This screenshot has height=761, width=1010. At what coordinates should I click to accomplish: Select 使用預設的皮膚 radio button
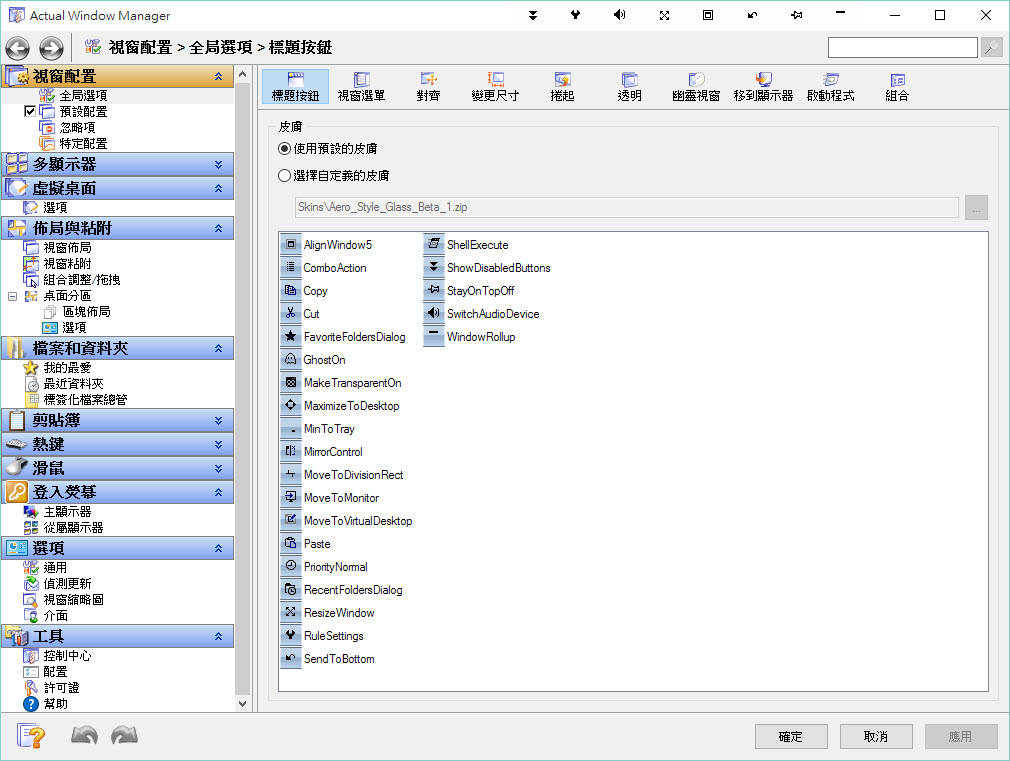(x=284, y=148)
